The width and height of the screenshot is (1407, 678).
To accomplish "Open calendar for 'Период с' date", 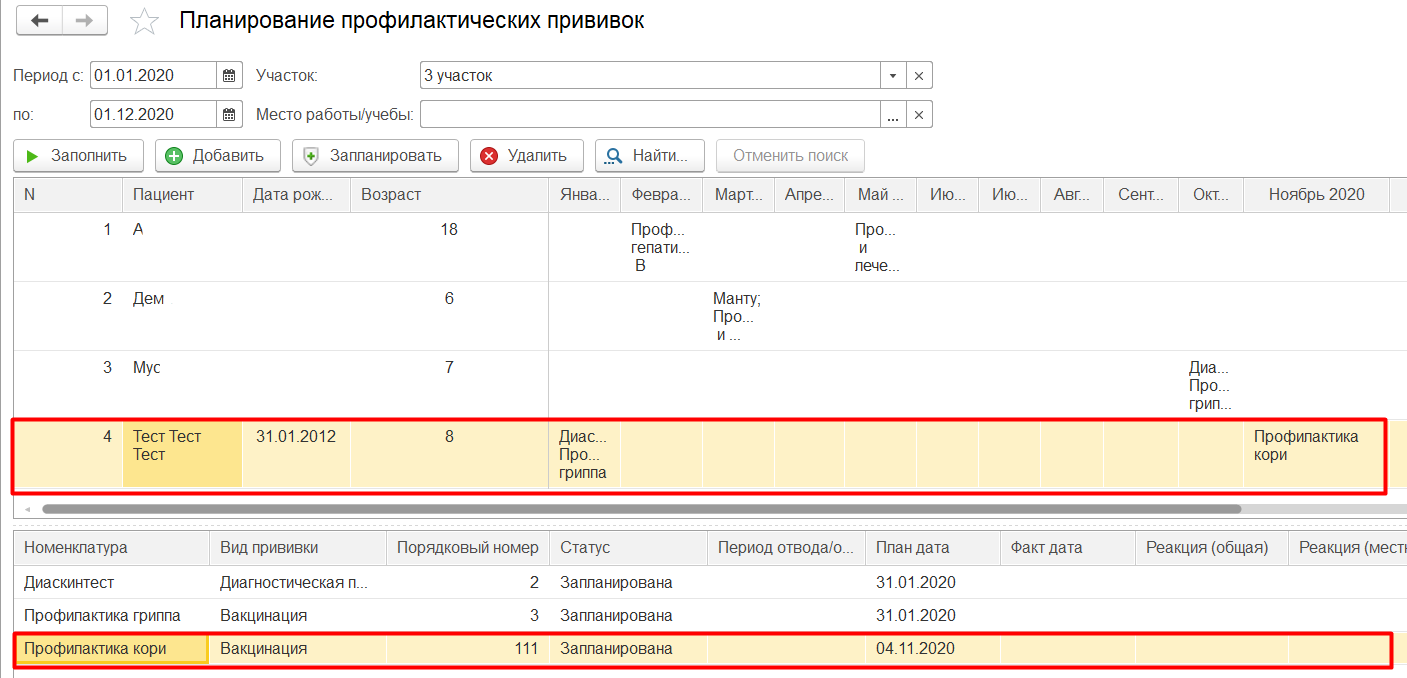I will [230, 75].
